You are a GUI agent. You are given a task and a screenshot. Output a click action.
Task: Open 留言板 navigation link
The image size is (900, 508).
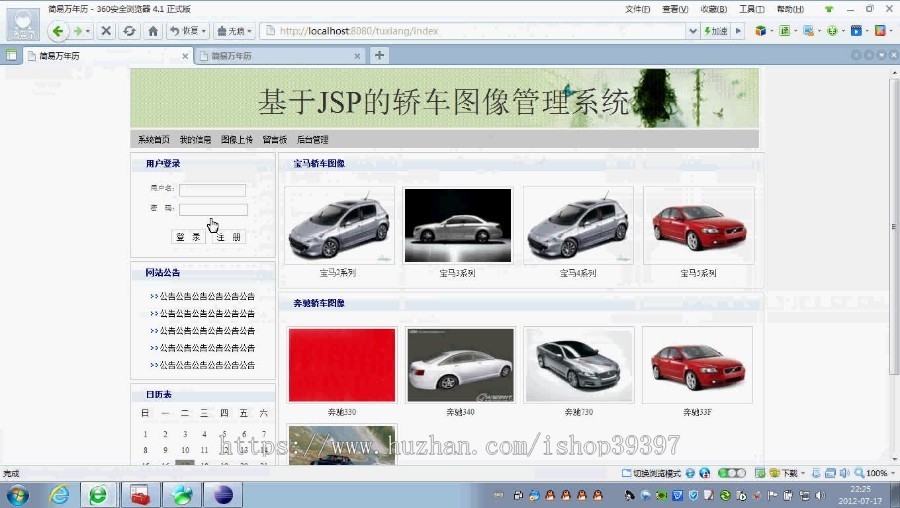tap(275, 139)
